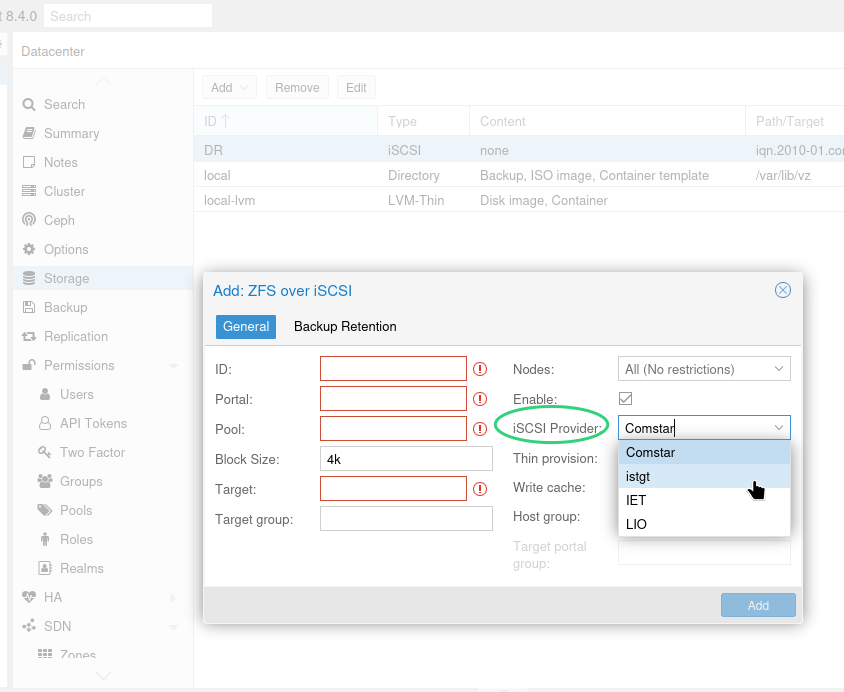844x692 pixels.
Task: Expand the HA section arrow
Action: tap(173, 598)
